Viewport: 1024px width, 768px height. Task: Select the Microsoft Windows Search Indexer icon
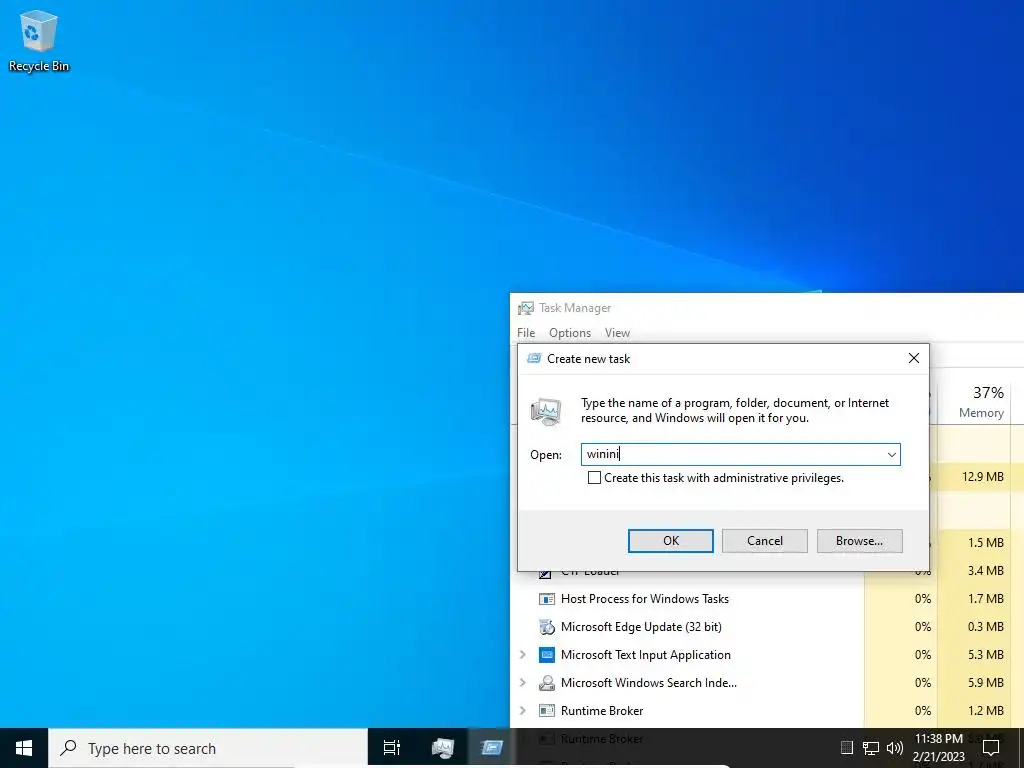coord(547,683)
